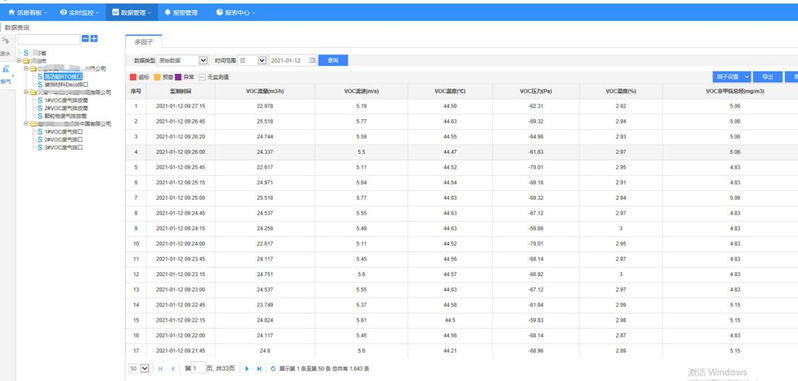798x381 pixels.
Task: Open the calendar picker icon
Action: point(312,60)
